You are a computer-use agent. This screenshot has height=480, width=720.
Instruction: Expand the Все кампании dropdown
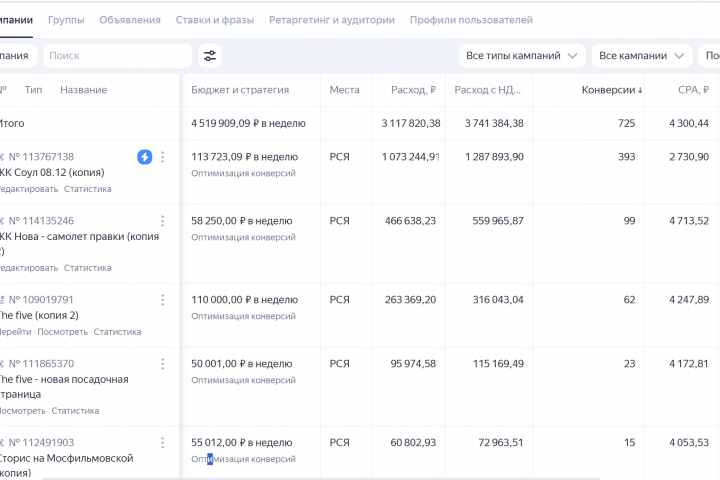[641, 56]
